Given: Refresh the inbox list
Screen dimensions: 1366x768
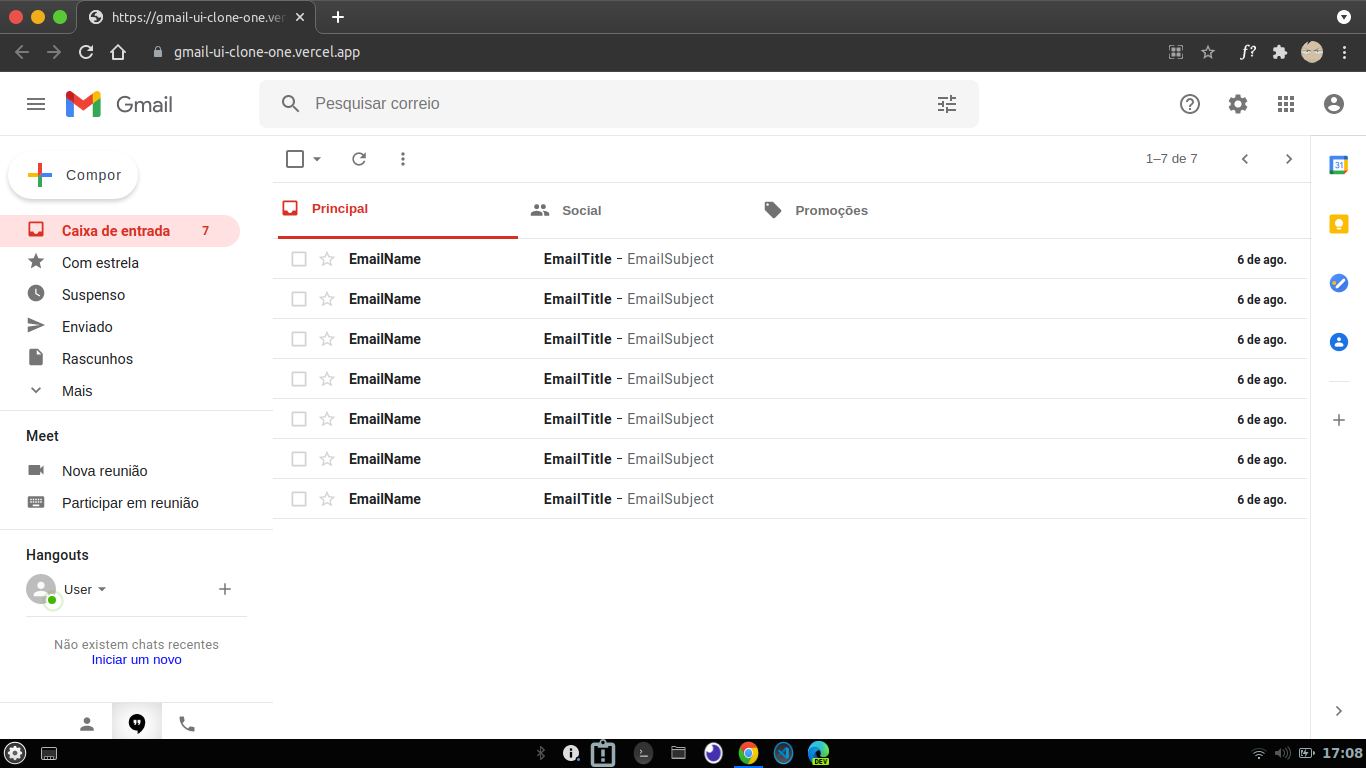Looking at the screenshot, I should 359,158.
